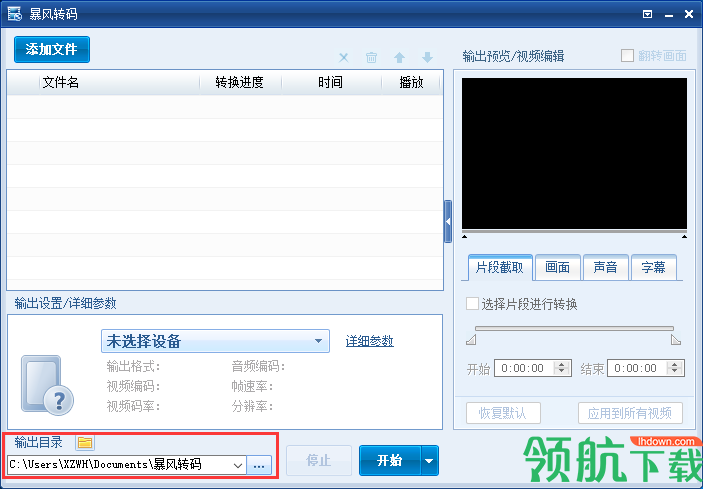This screenshot has height=489, width=703.
Task: Open the dropdown arrow beside 开始 button
Action: click(429, 460)
